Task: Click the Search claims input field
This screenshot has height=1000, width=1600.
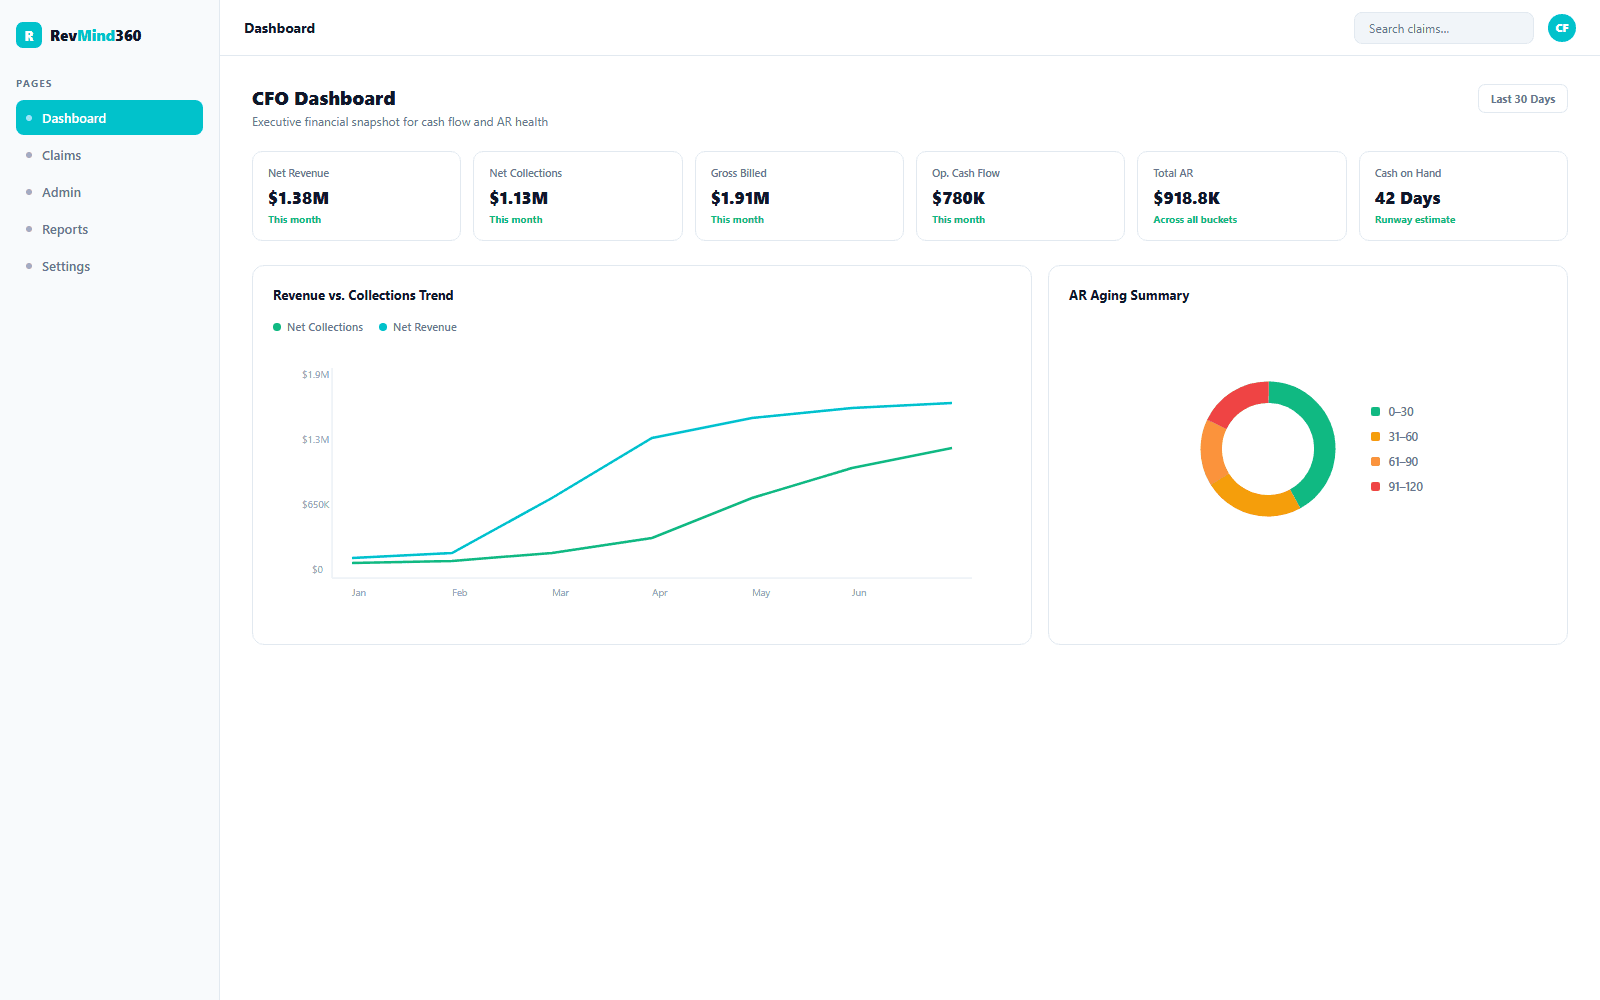Action: coord(1443,28)
